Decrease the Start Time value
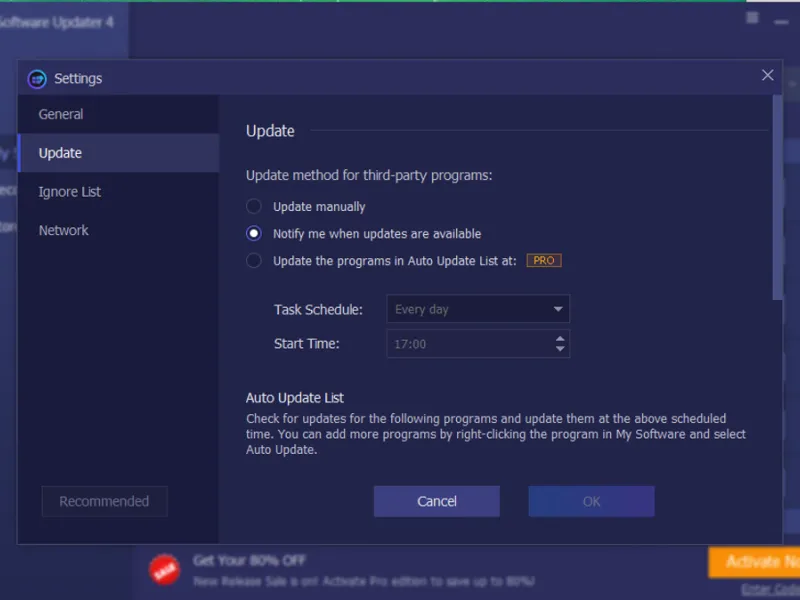 560,349
